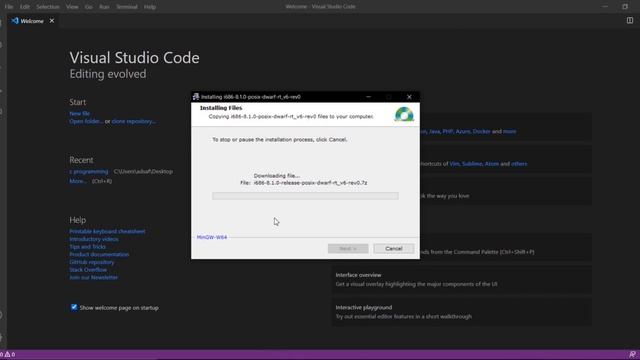Open the Terminal menu
The image size is (640, 360).
click(127, 7)
